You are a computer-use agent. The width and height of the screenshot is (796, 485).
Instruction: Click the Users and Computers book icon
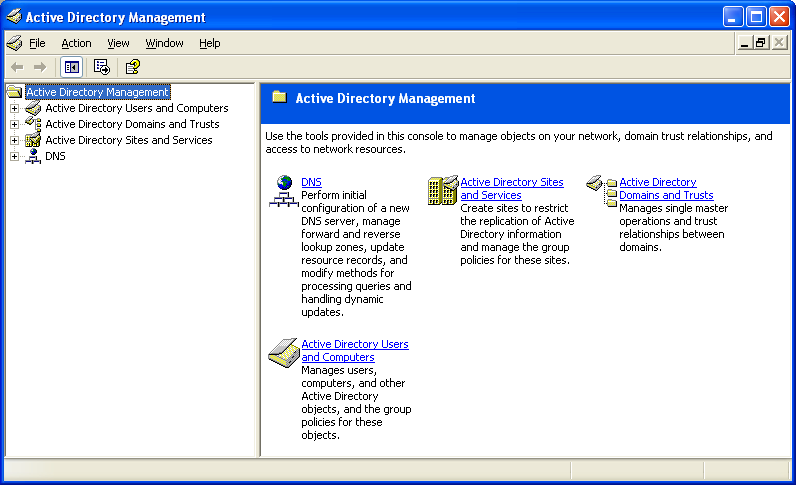tap(284, 353)
